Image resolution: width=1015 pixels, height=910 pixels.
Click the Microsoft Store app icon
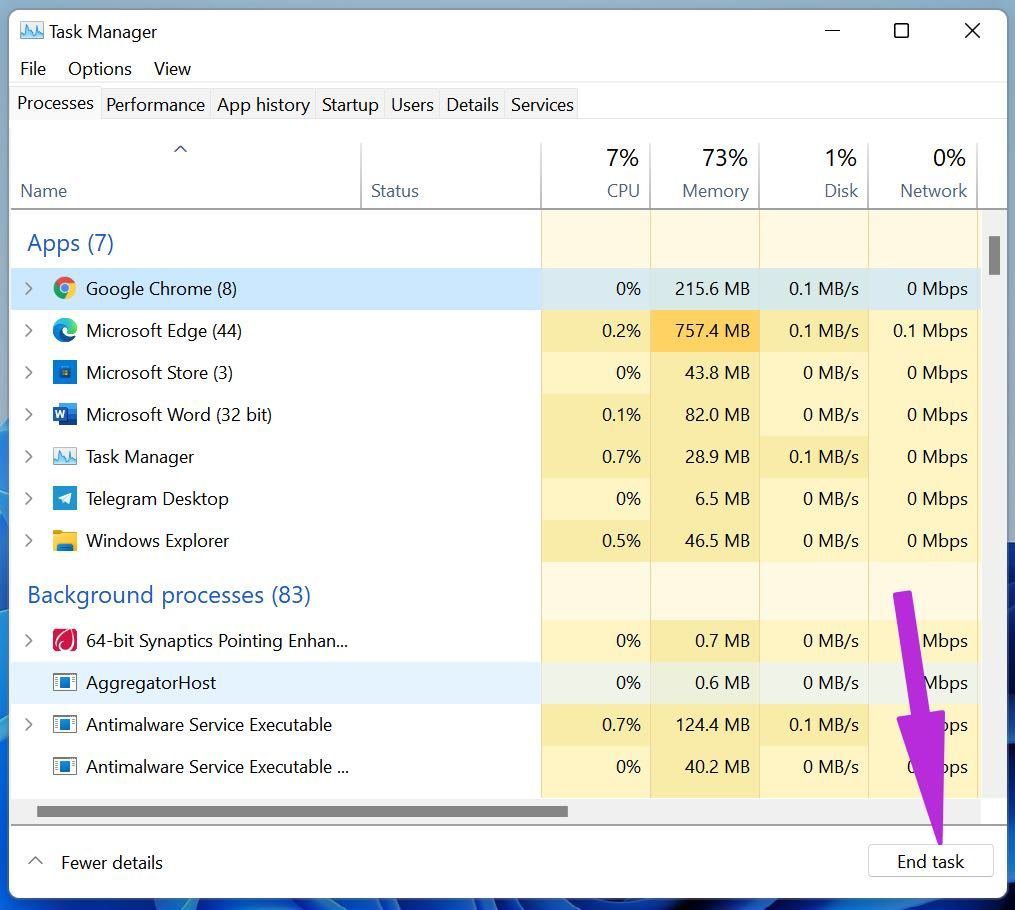65,373
